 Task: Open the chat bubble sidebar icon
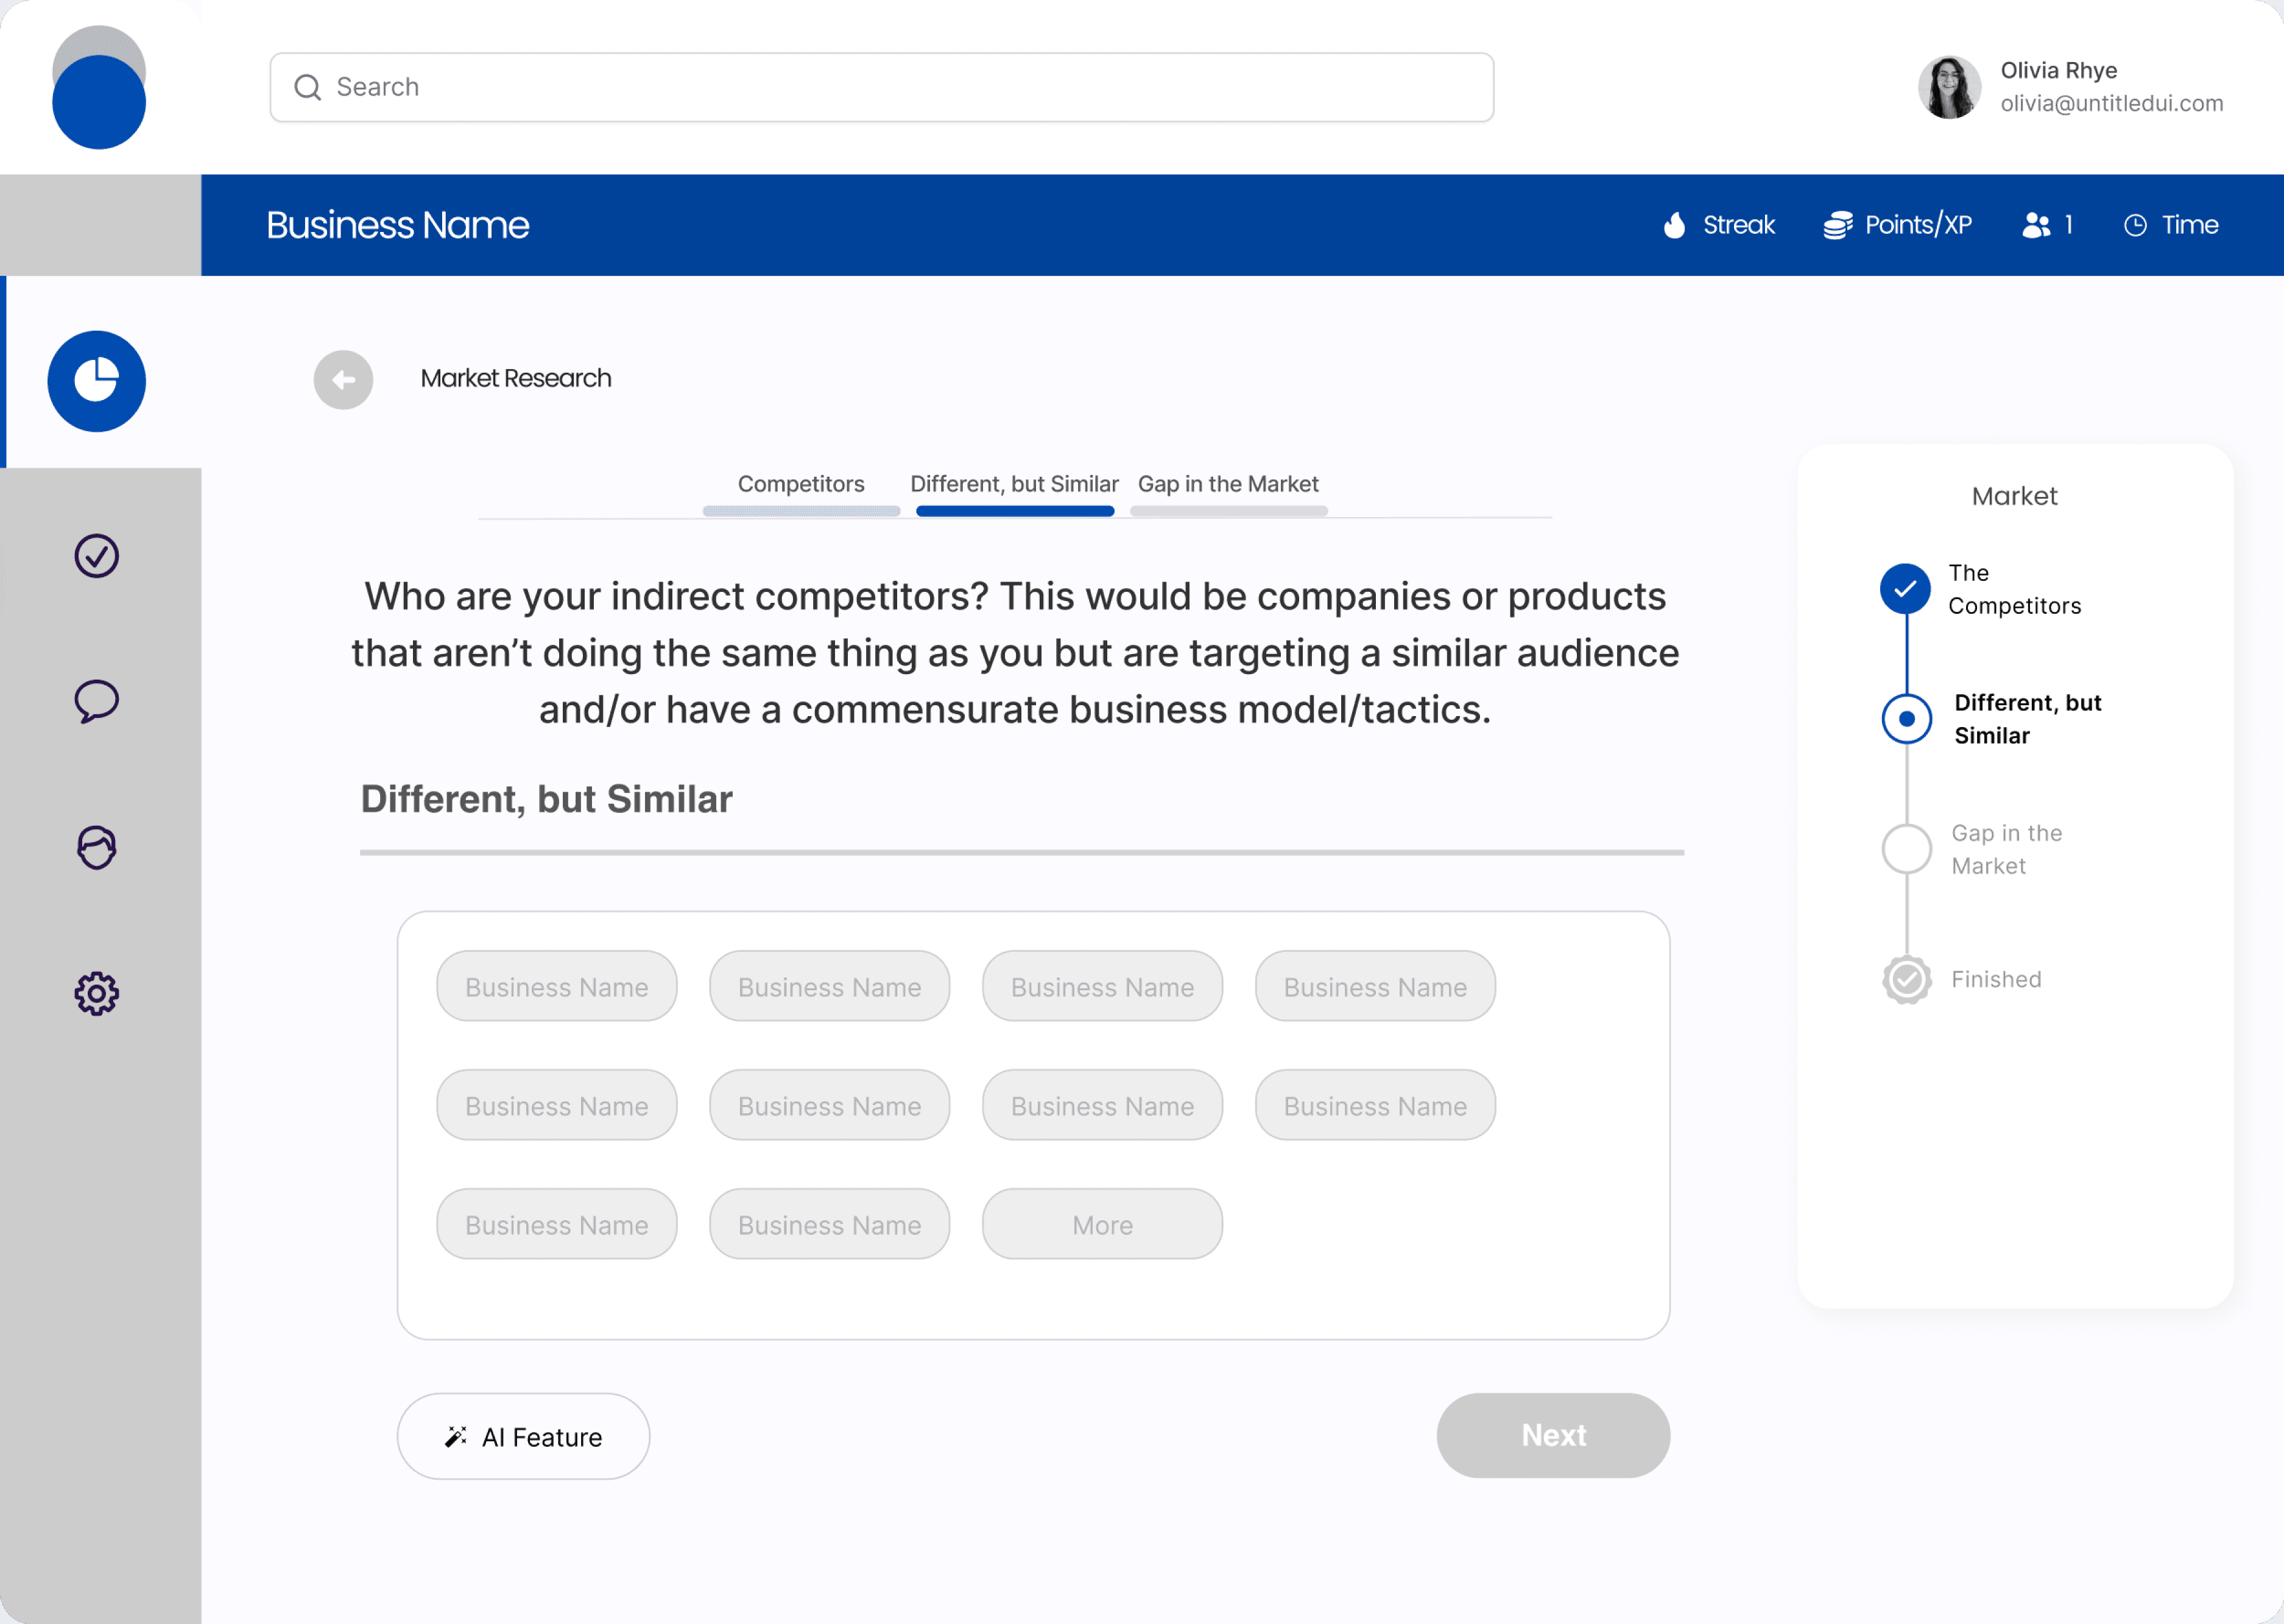(x=97, y=701)
